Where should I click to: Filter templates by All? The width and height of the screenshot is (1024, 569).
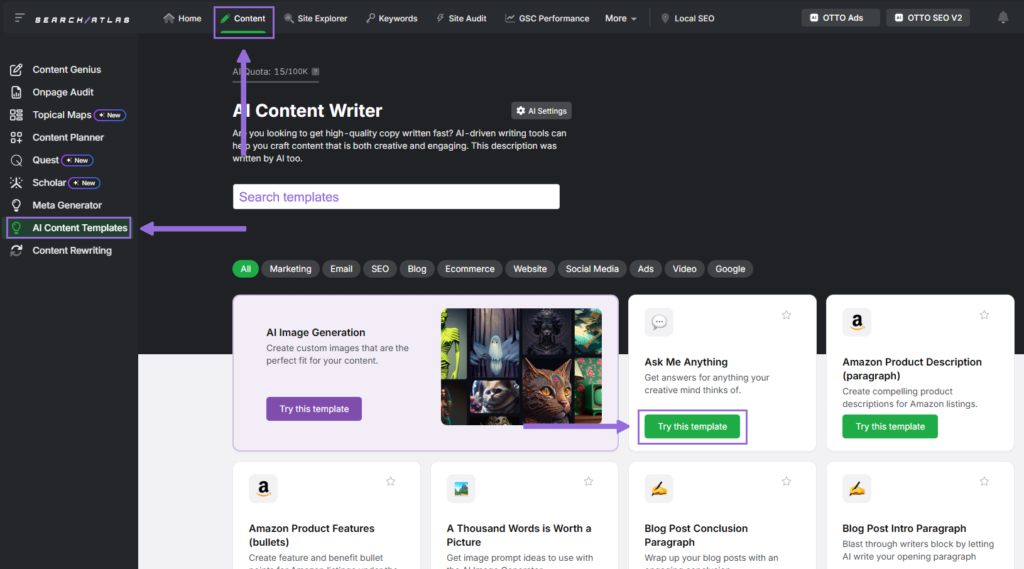[x=246, y=269]
